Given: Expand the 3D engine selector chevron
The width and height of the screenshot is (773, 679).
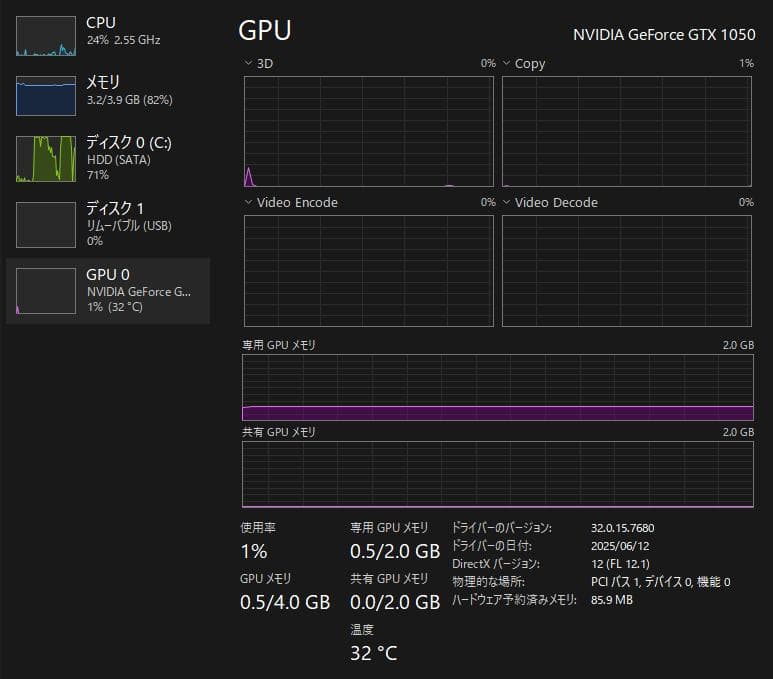Looking at the screenshot, I should [249, 64].
